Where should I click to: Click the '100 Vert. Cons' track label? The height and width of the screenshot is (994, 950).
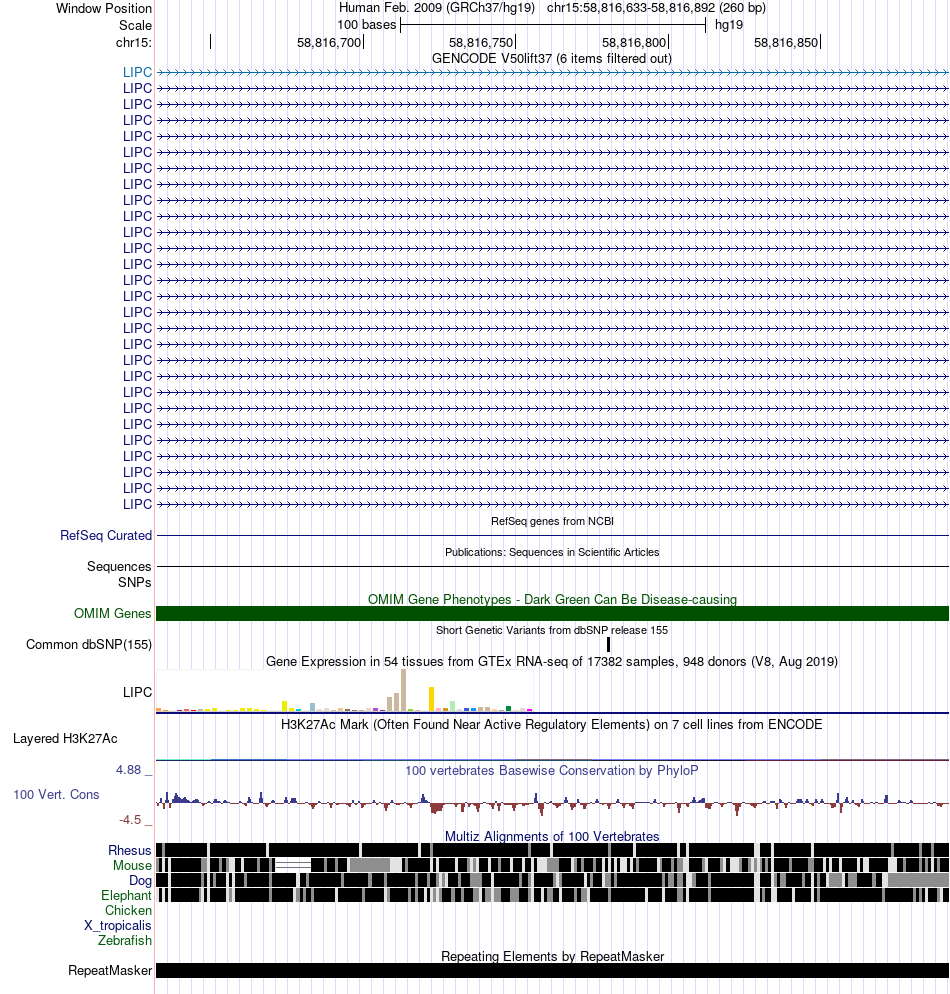(x=56, y=794)
